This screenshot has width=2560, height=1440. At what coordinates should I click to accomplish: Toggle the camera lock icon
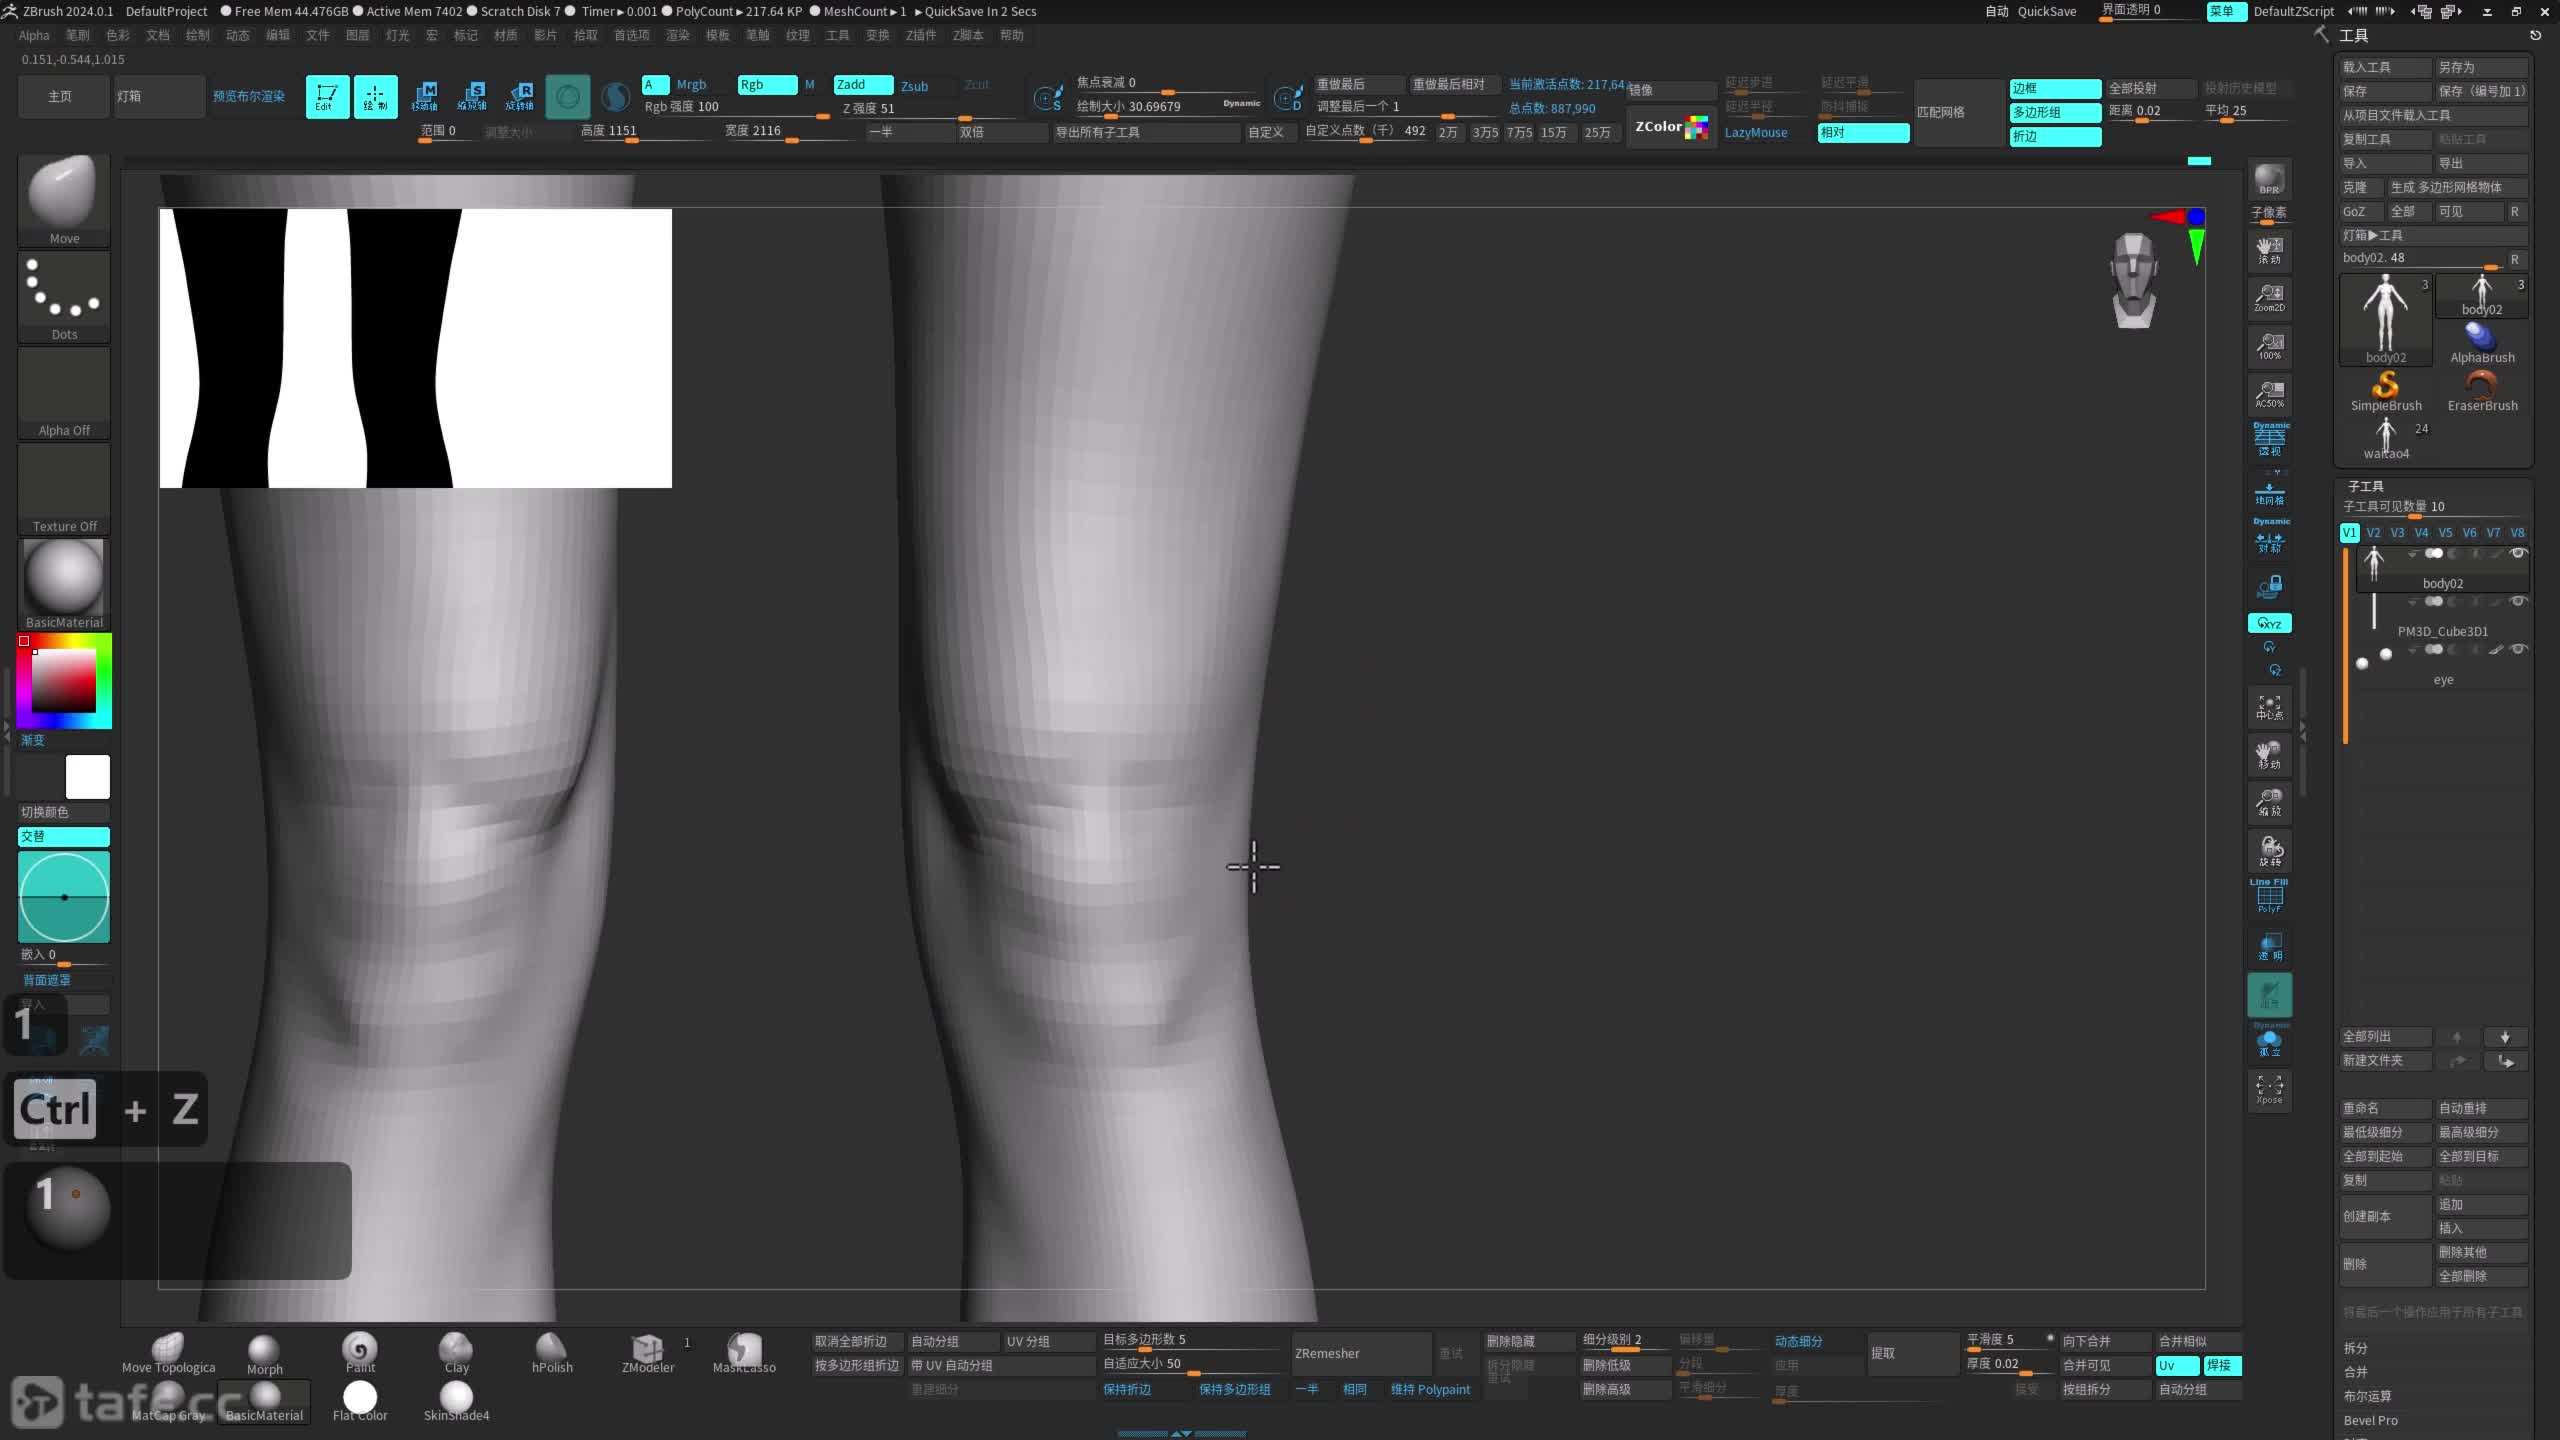click(x=2269, y=587)
